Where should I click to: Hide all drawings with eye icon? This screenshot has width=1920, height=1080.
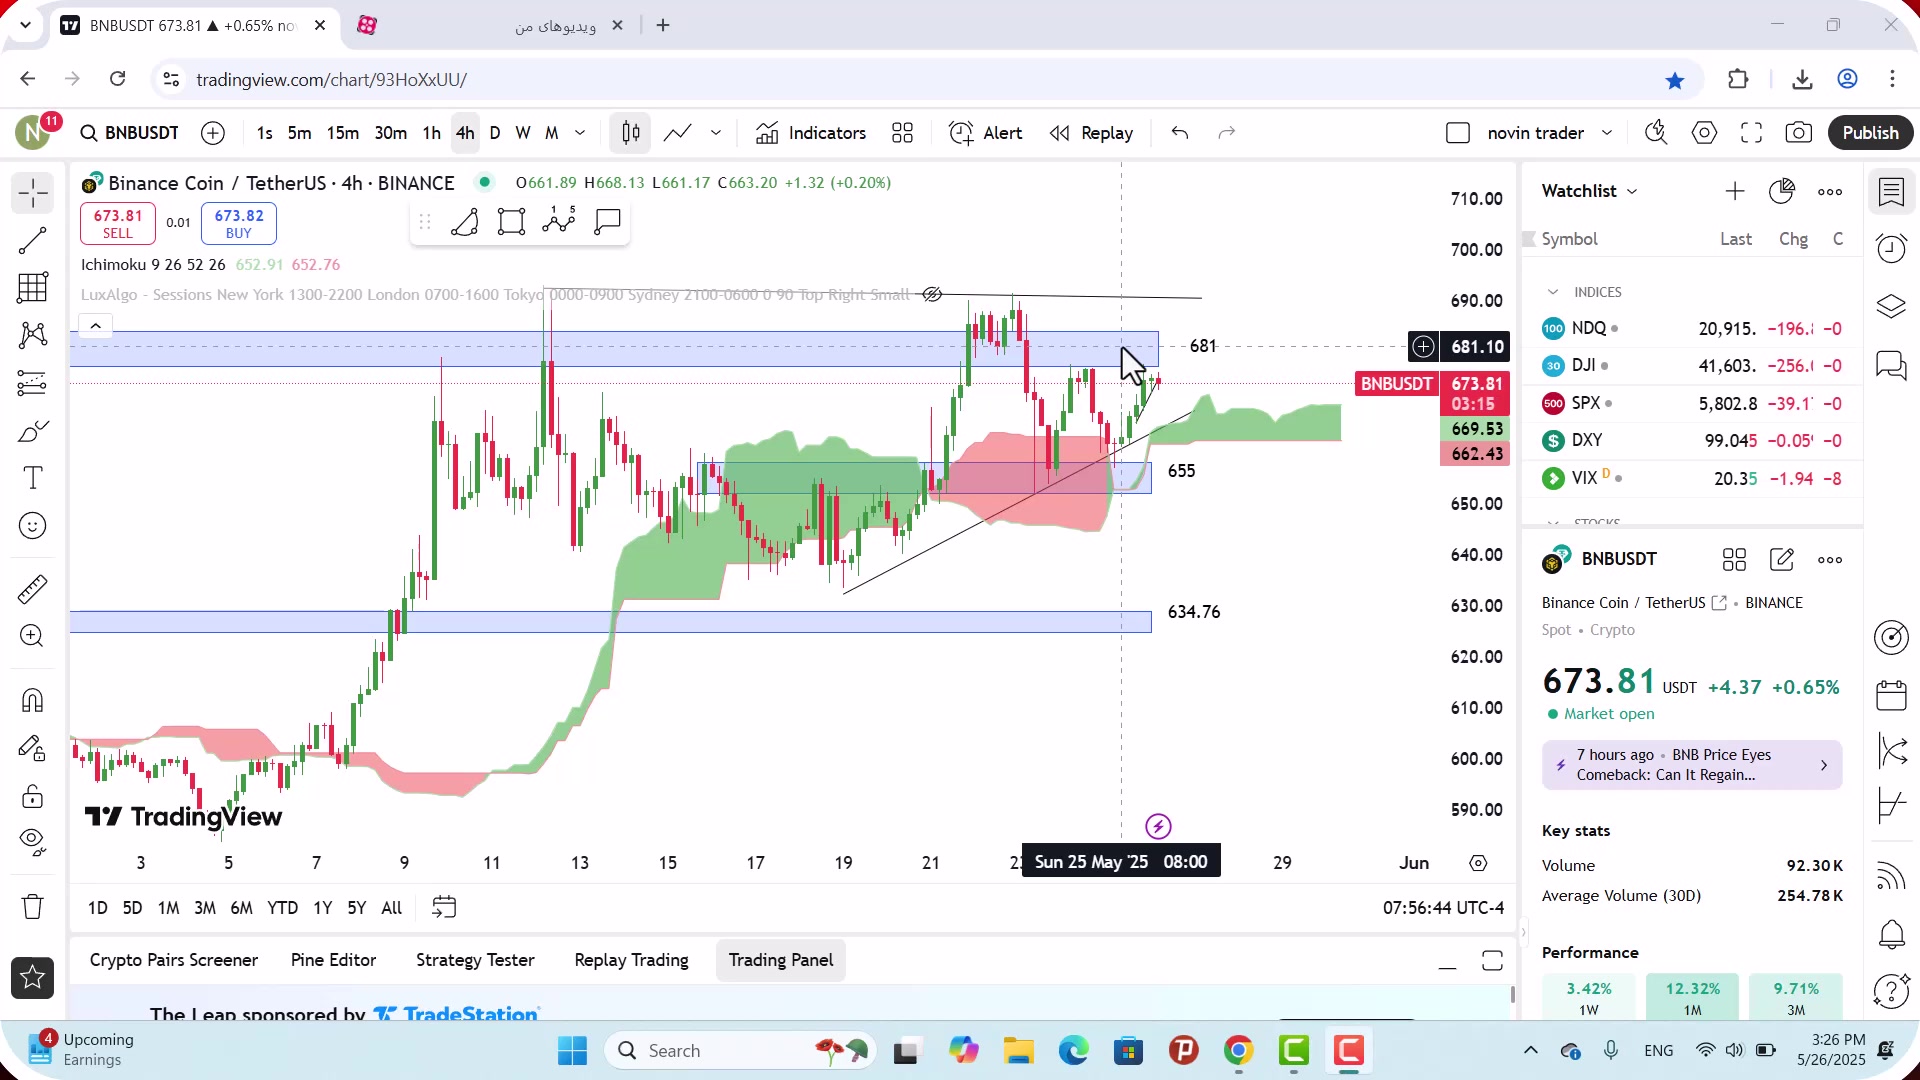pos(32,843)
